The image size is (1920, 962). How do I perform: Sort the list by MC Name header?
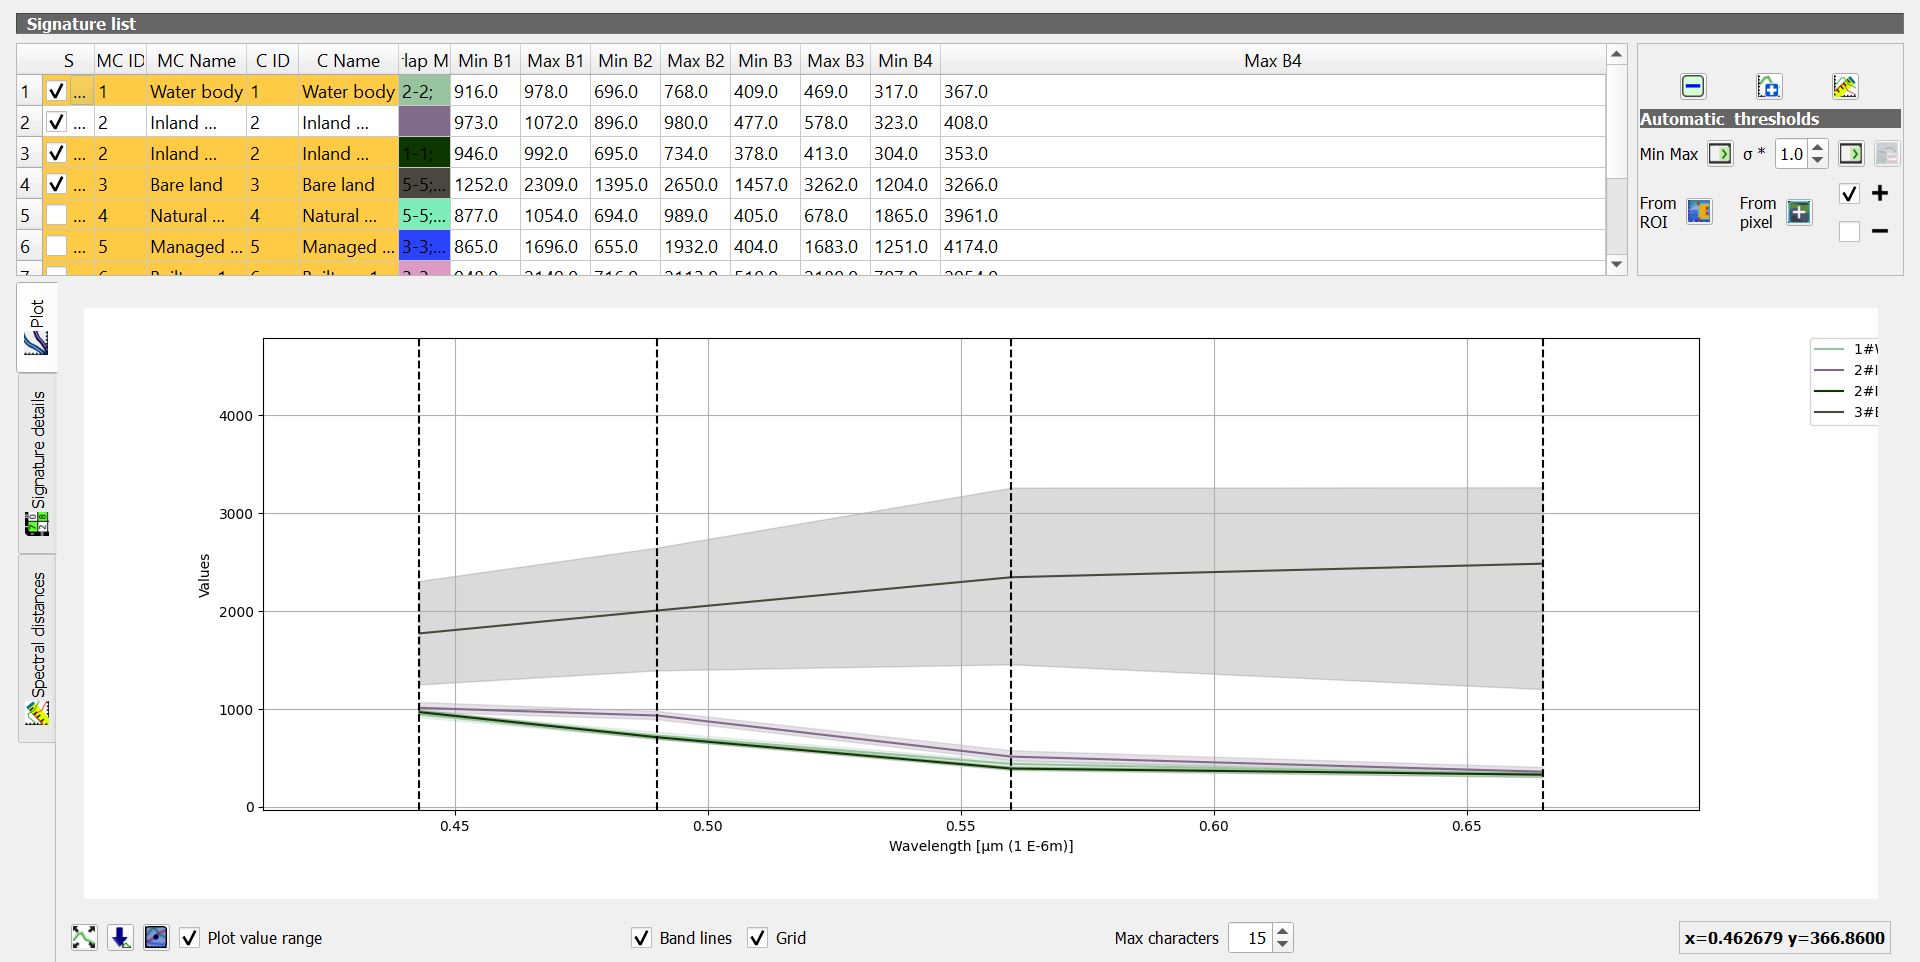(196, 61)
